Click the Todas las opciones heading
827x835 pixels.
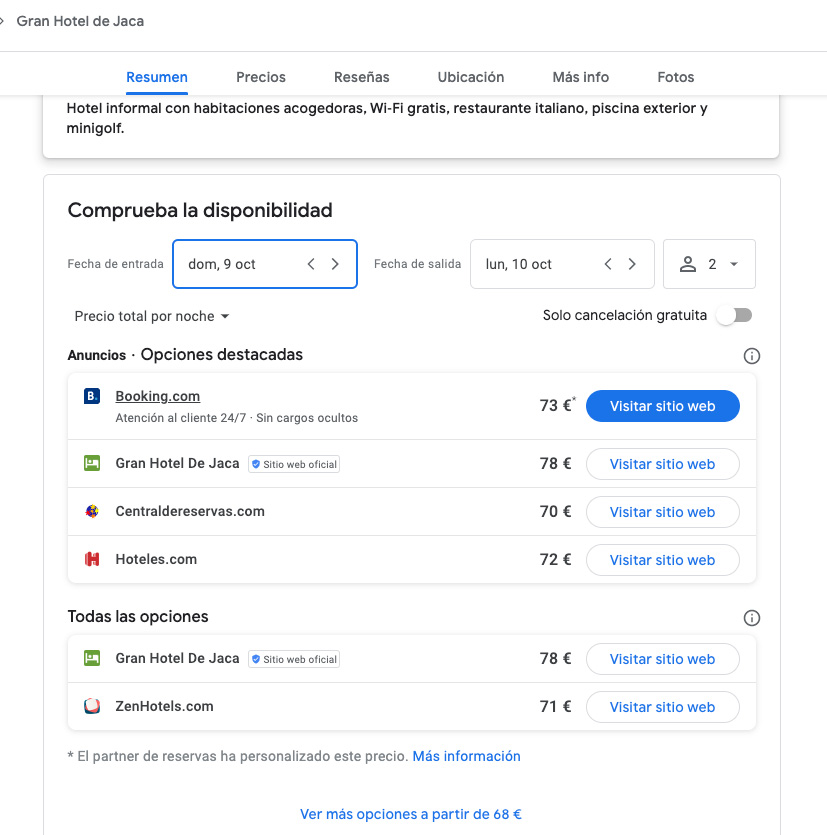[138, 616]
